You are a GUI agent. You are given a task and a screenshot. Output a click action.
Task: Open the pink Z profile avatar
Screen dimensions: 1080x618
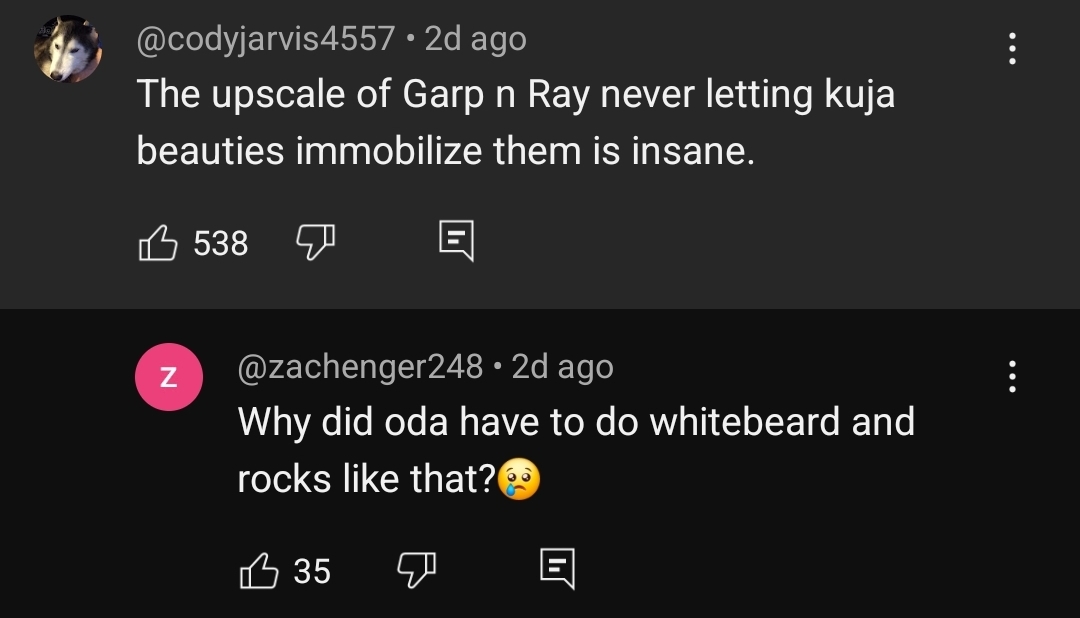point(169,377)
